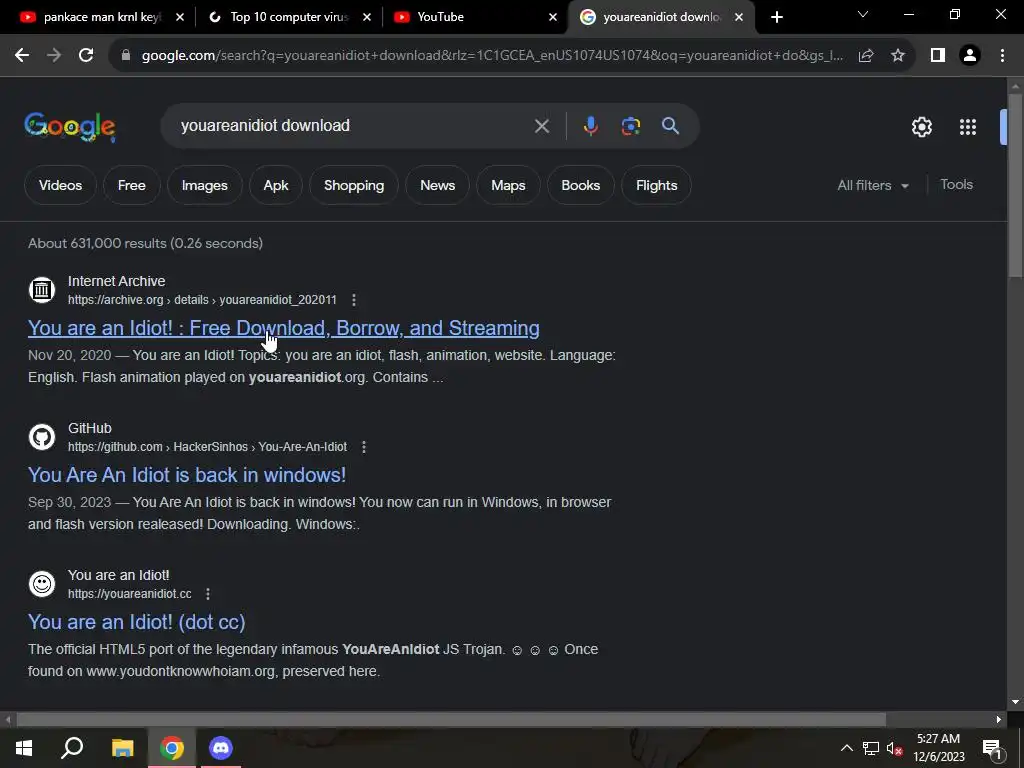Click the GitHub favicon

coord(42,436)
